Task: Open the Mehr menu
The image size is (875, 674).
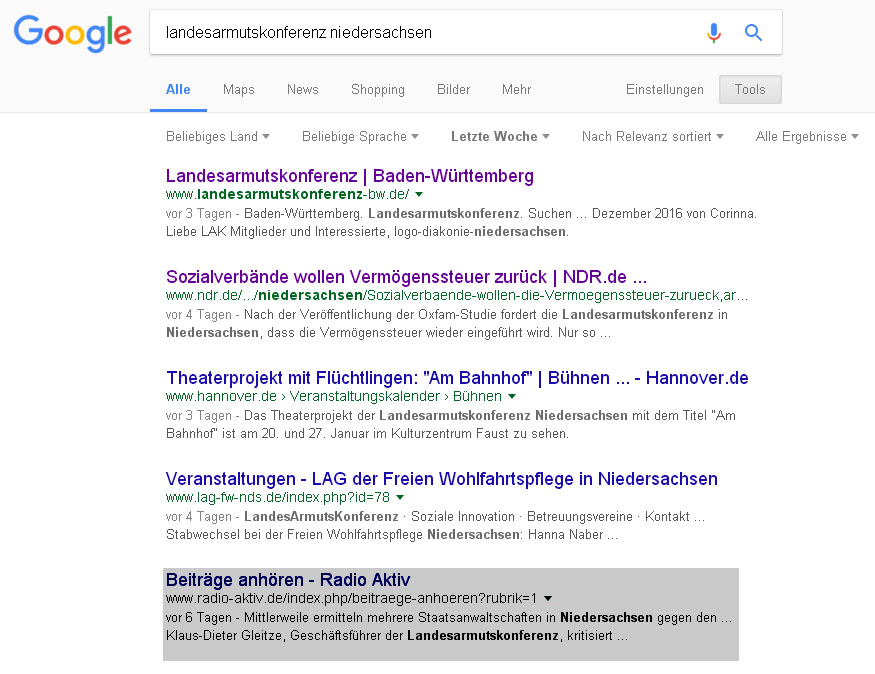Action: pos(516,89)
